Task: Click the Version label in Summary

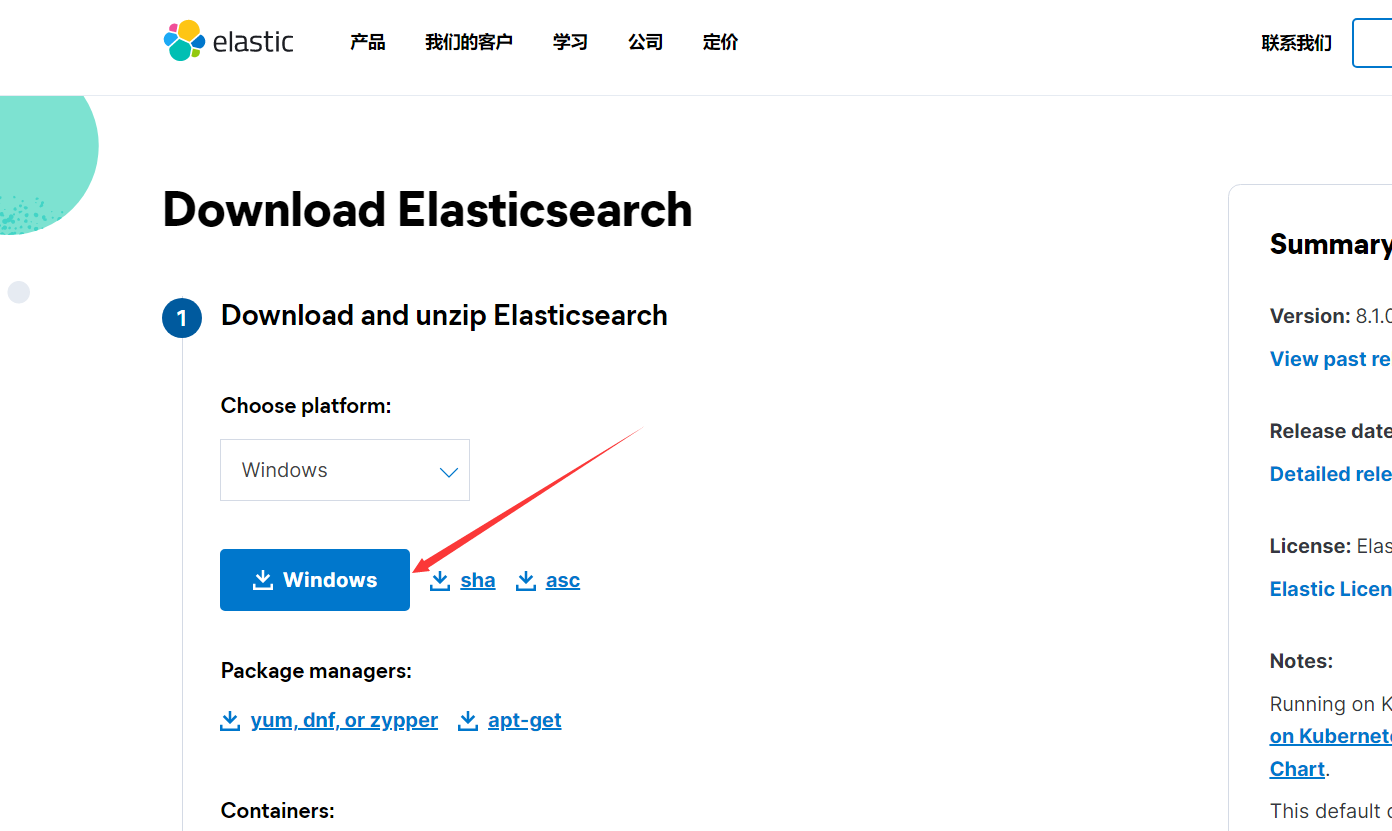Action: [x=1310, y=316]
